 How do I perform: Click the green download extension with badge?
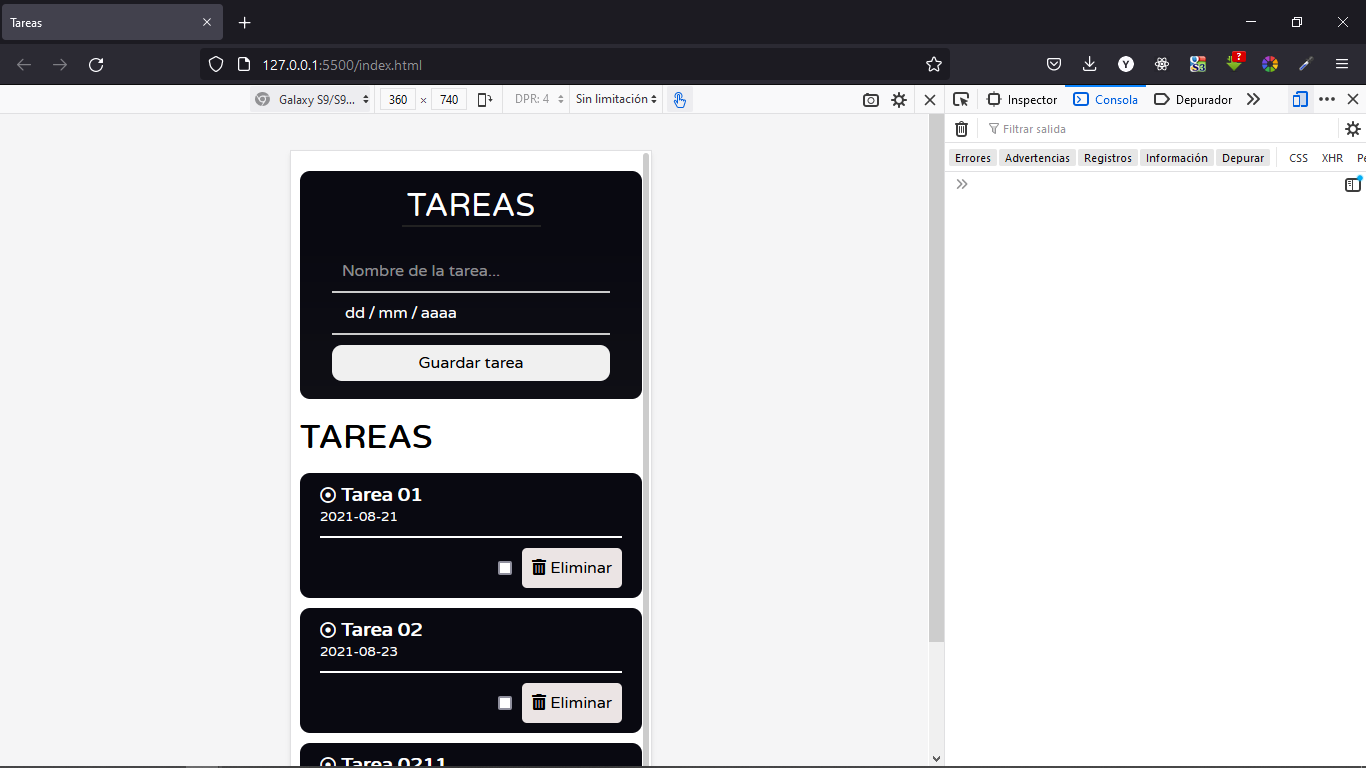[1235, 62]
